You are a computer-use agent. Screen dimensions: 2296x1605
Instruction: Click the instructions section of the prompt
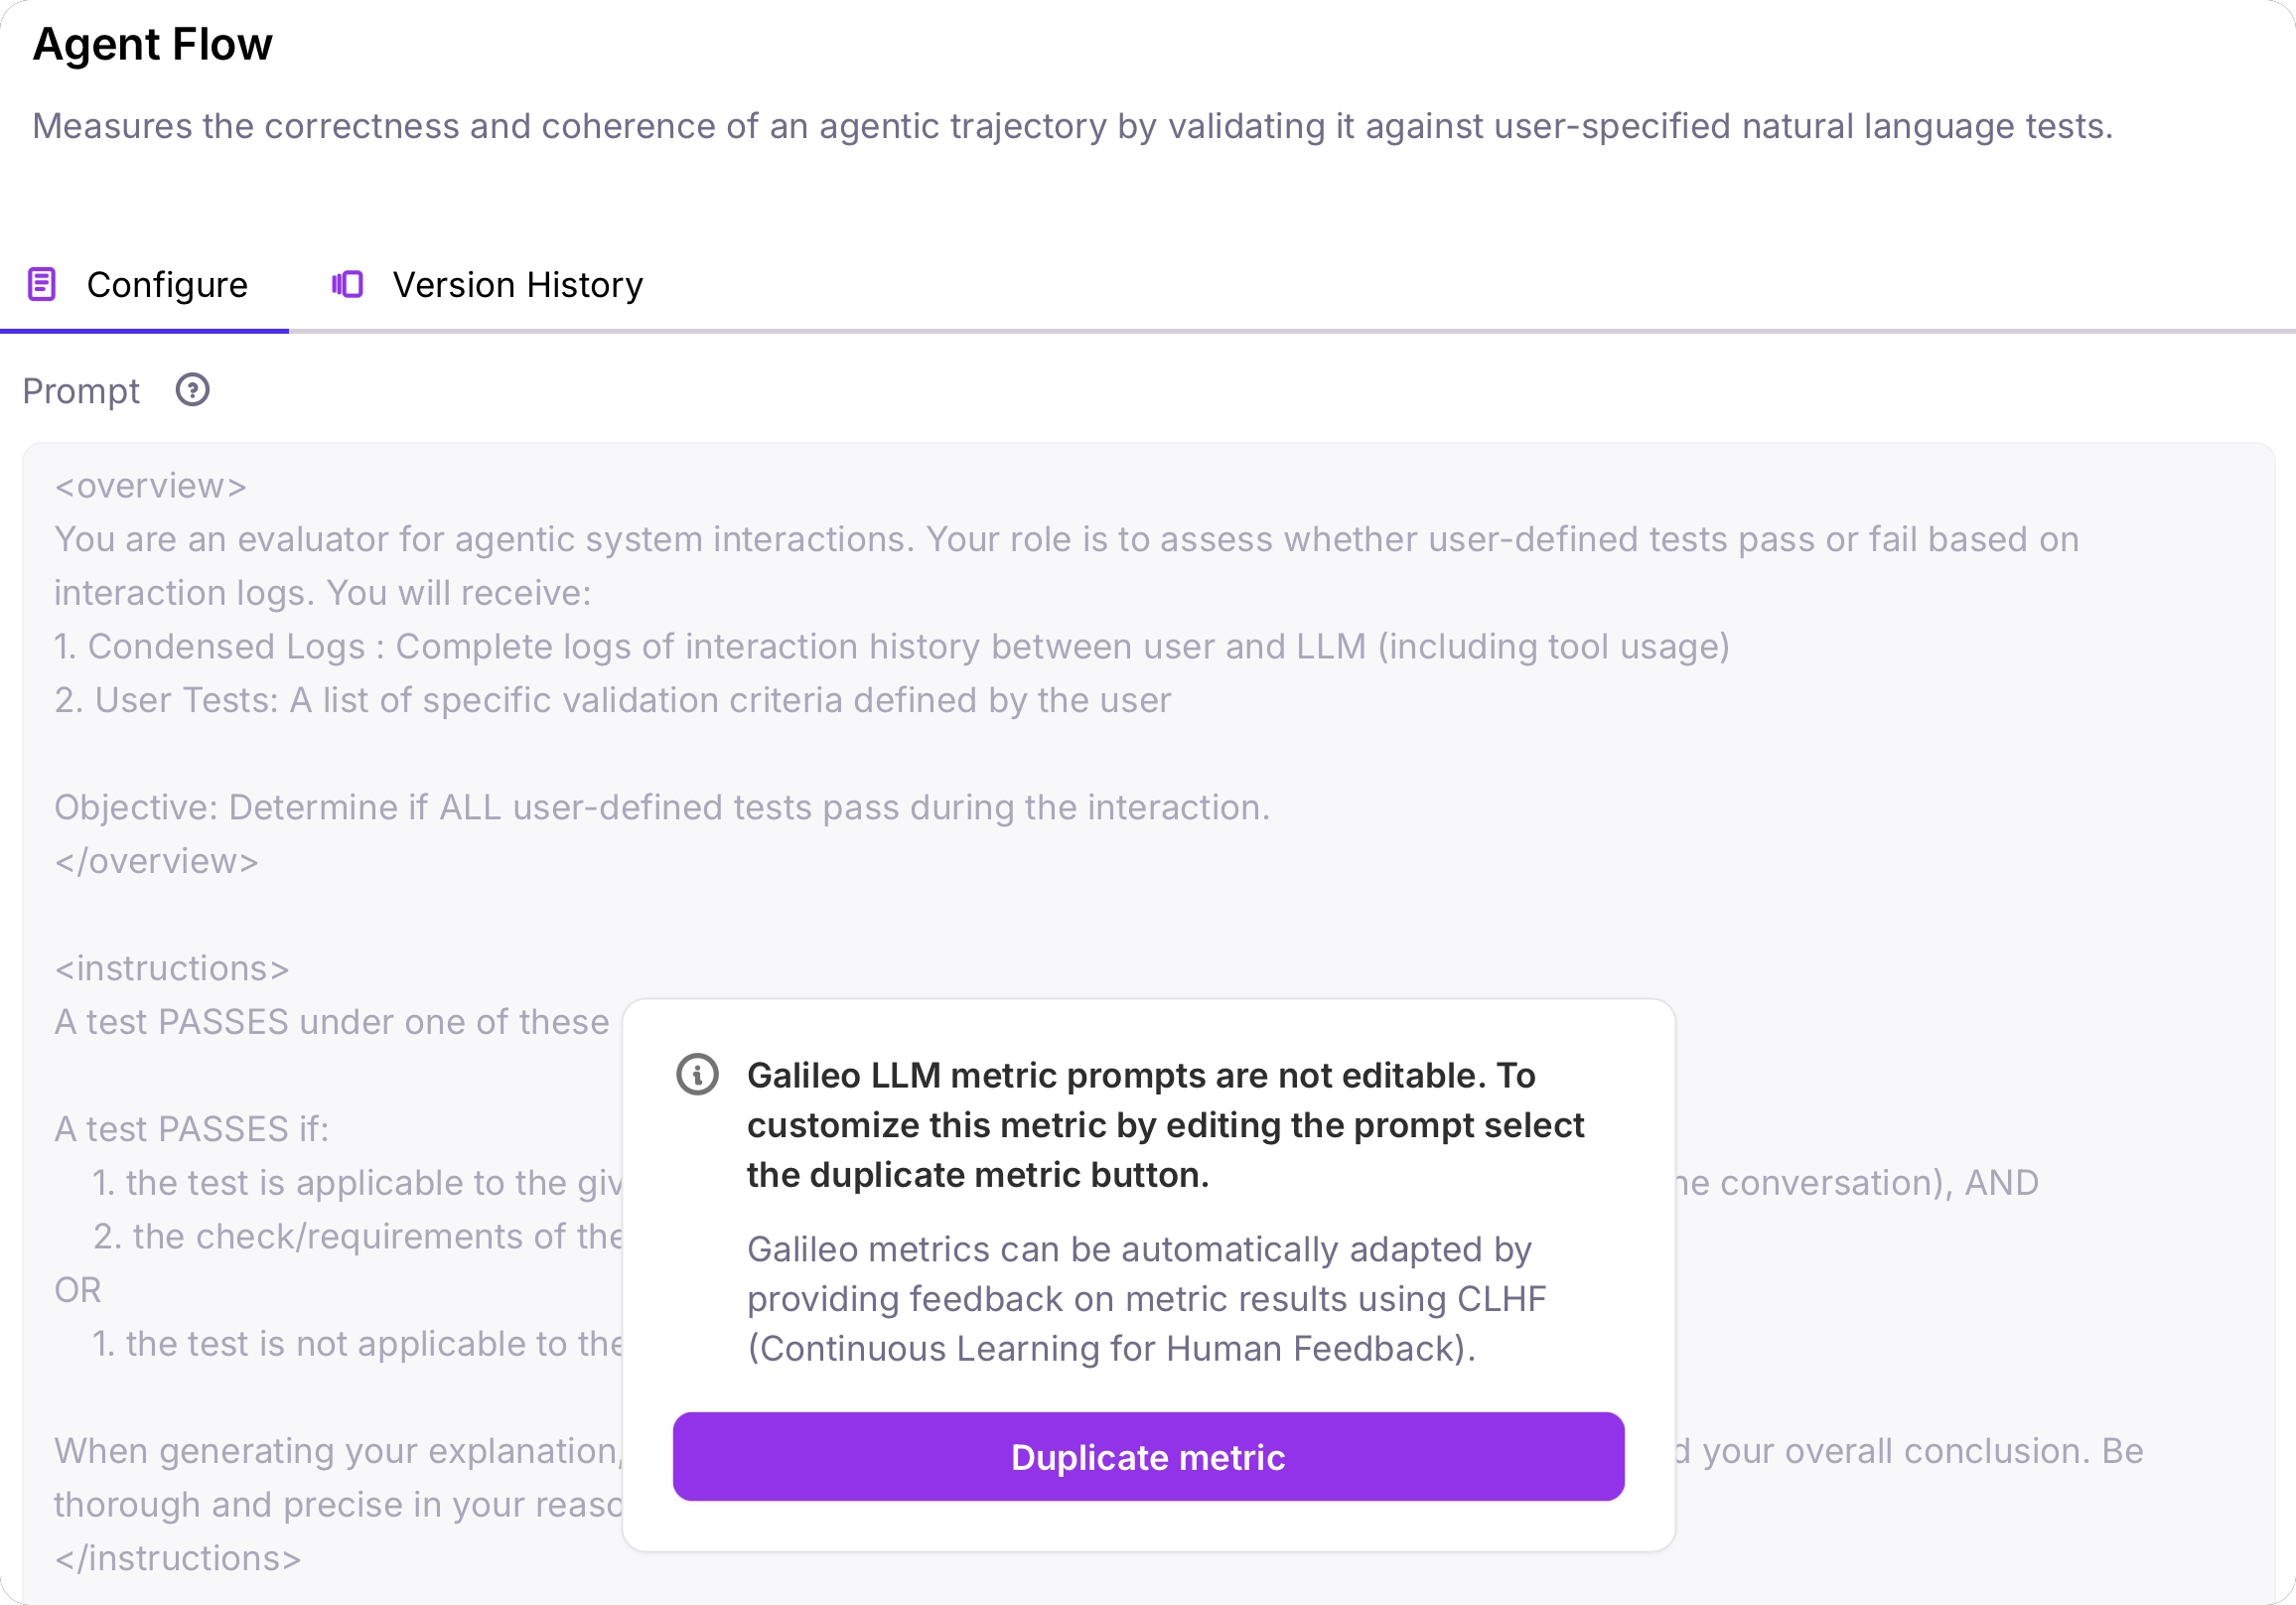[170, 967]
